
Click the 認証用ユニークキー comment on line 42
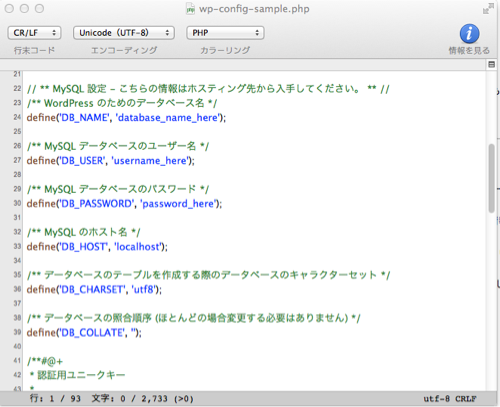78,375
